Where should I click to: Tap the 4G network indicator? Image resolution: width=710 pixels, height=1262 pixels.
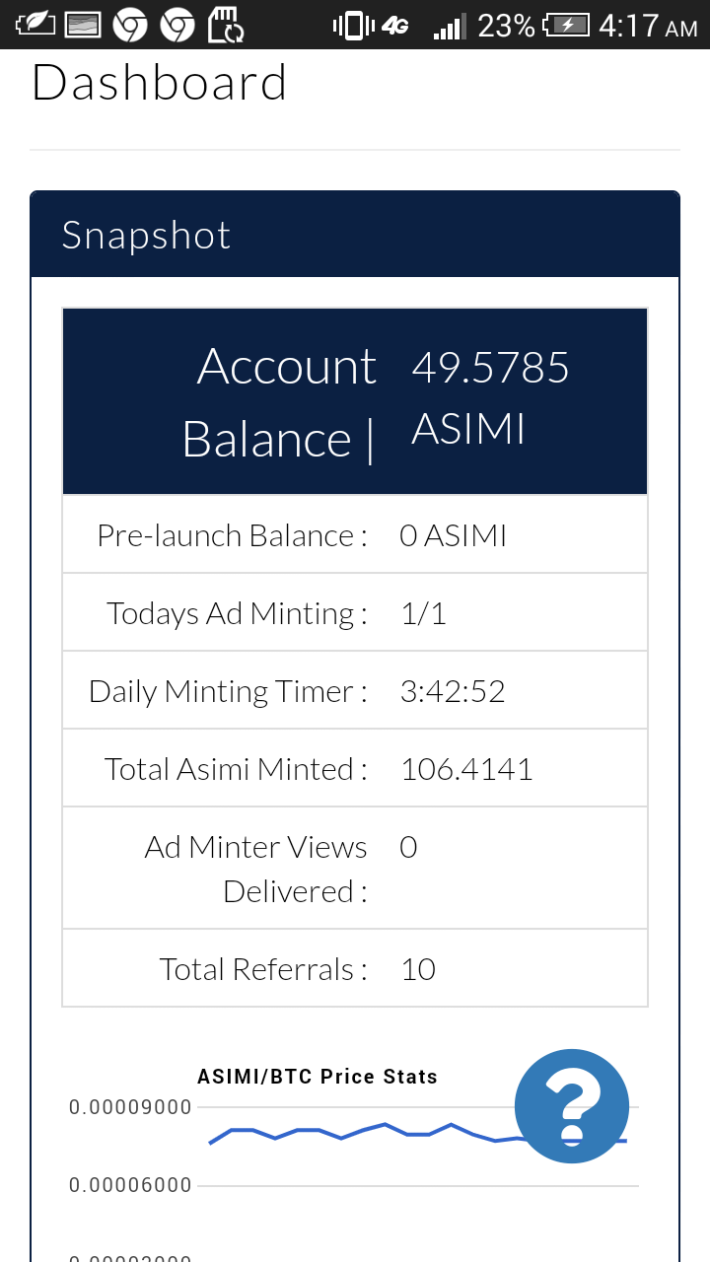(x=396, y=27)
